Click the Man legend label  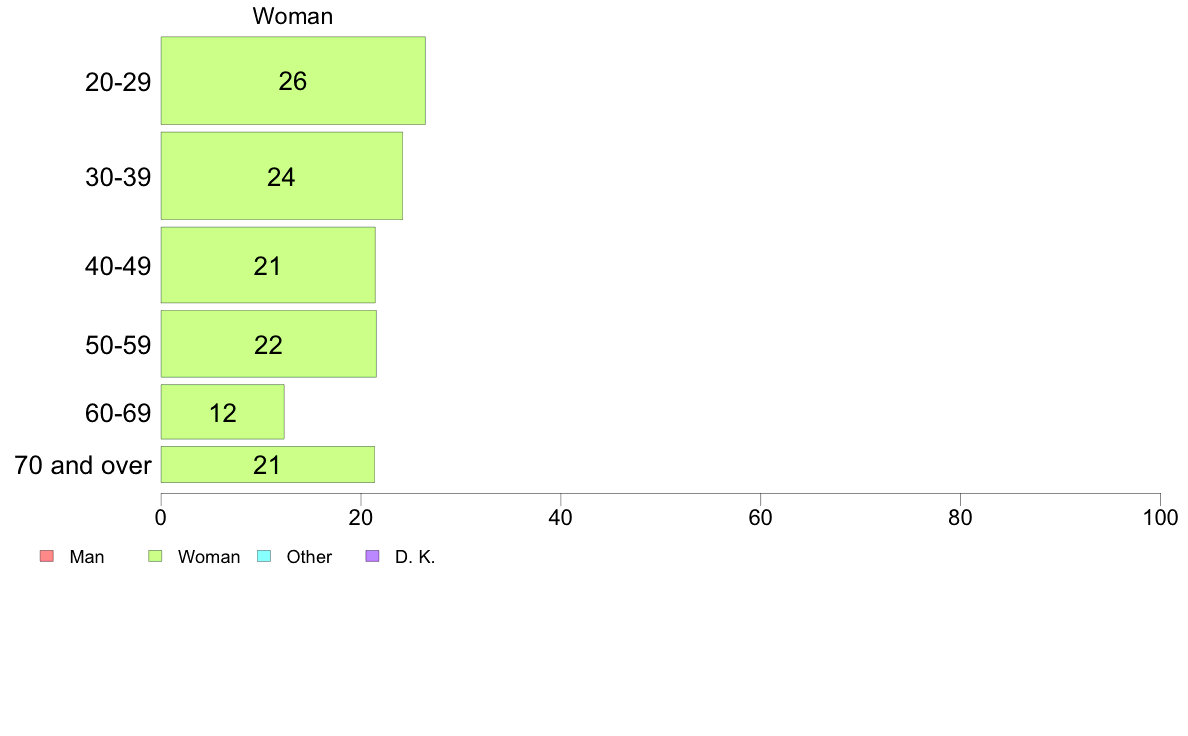point(87,558)
